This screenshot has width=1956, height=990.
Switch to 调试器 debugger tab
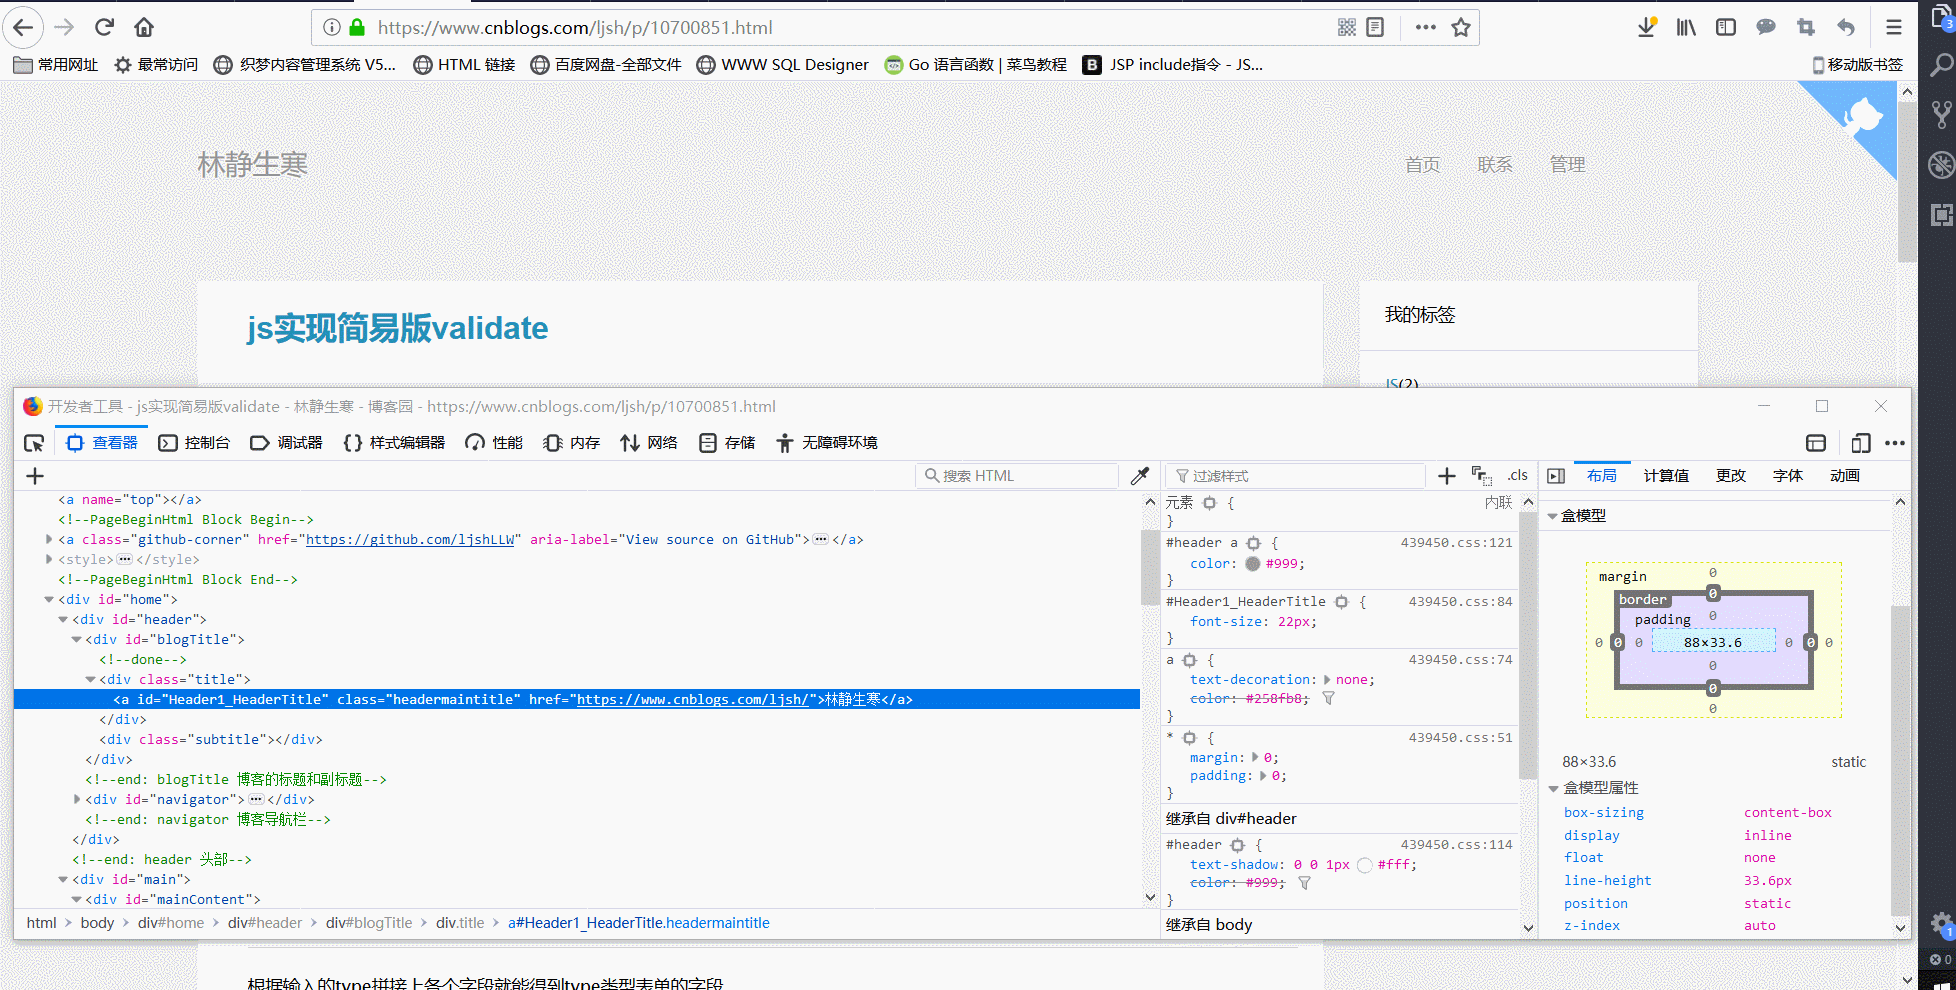click(287, 443)
